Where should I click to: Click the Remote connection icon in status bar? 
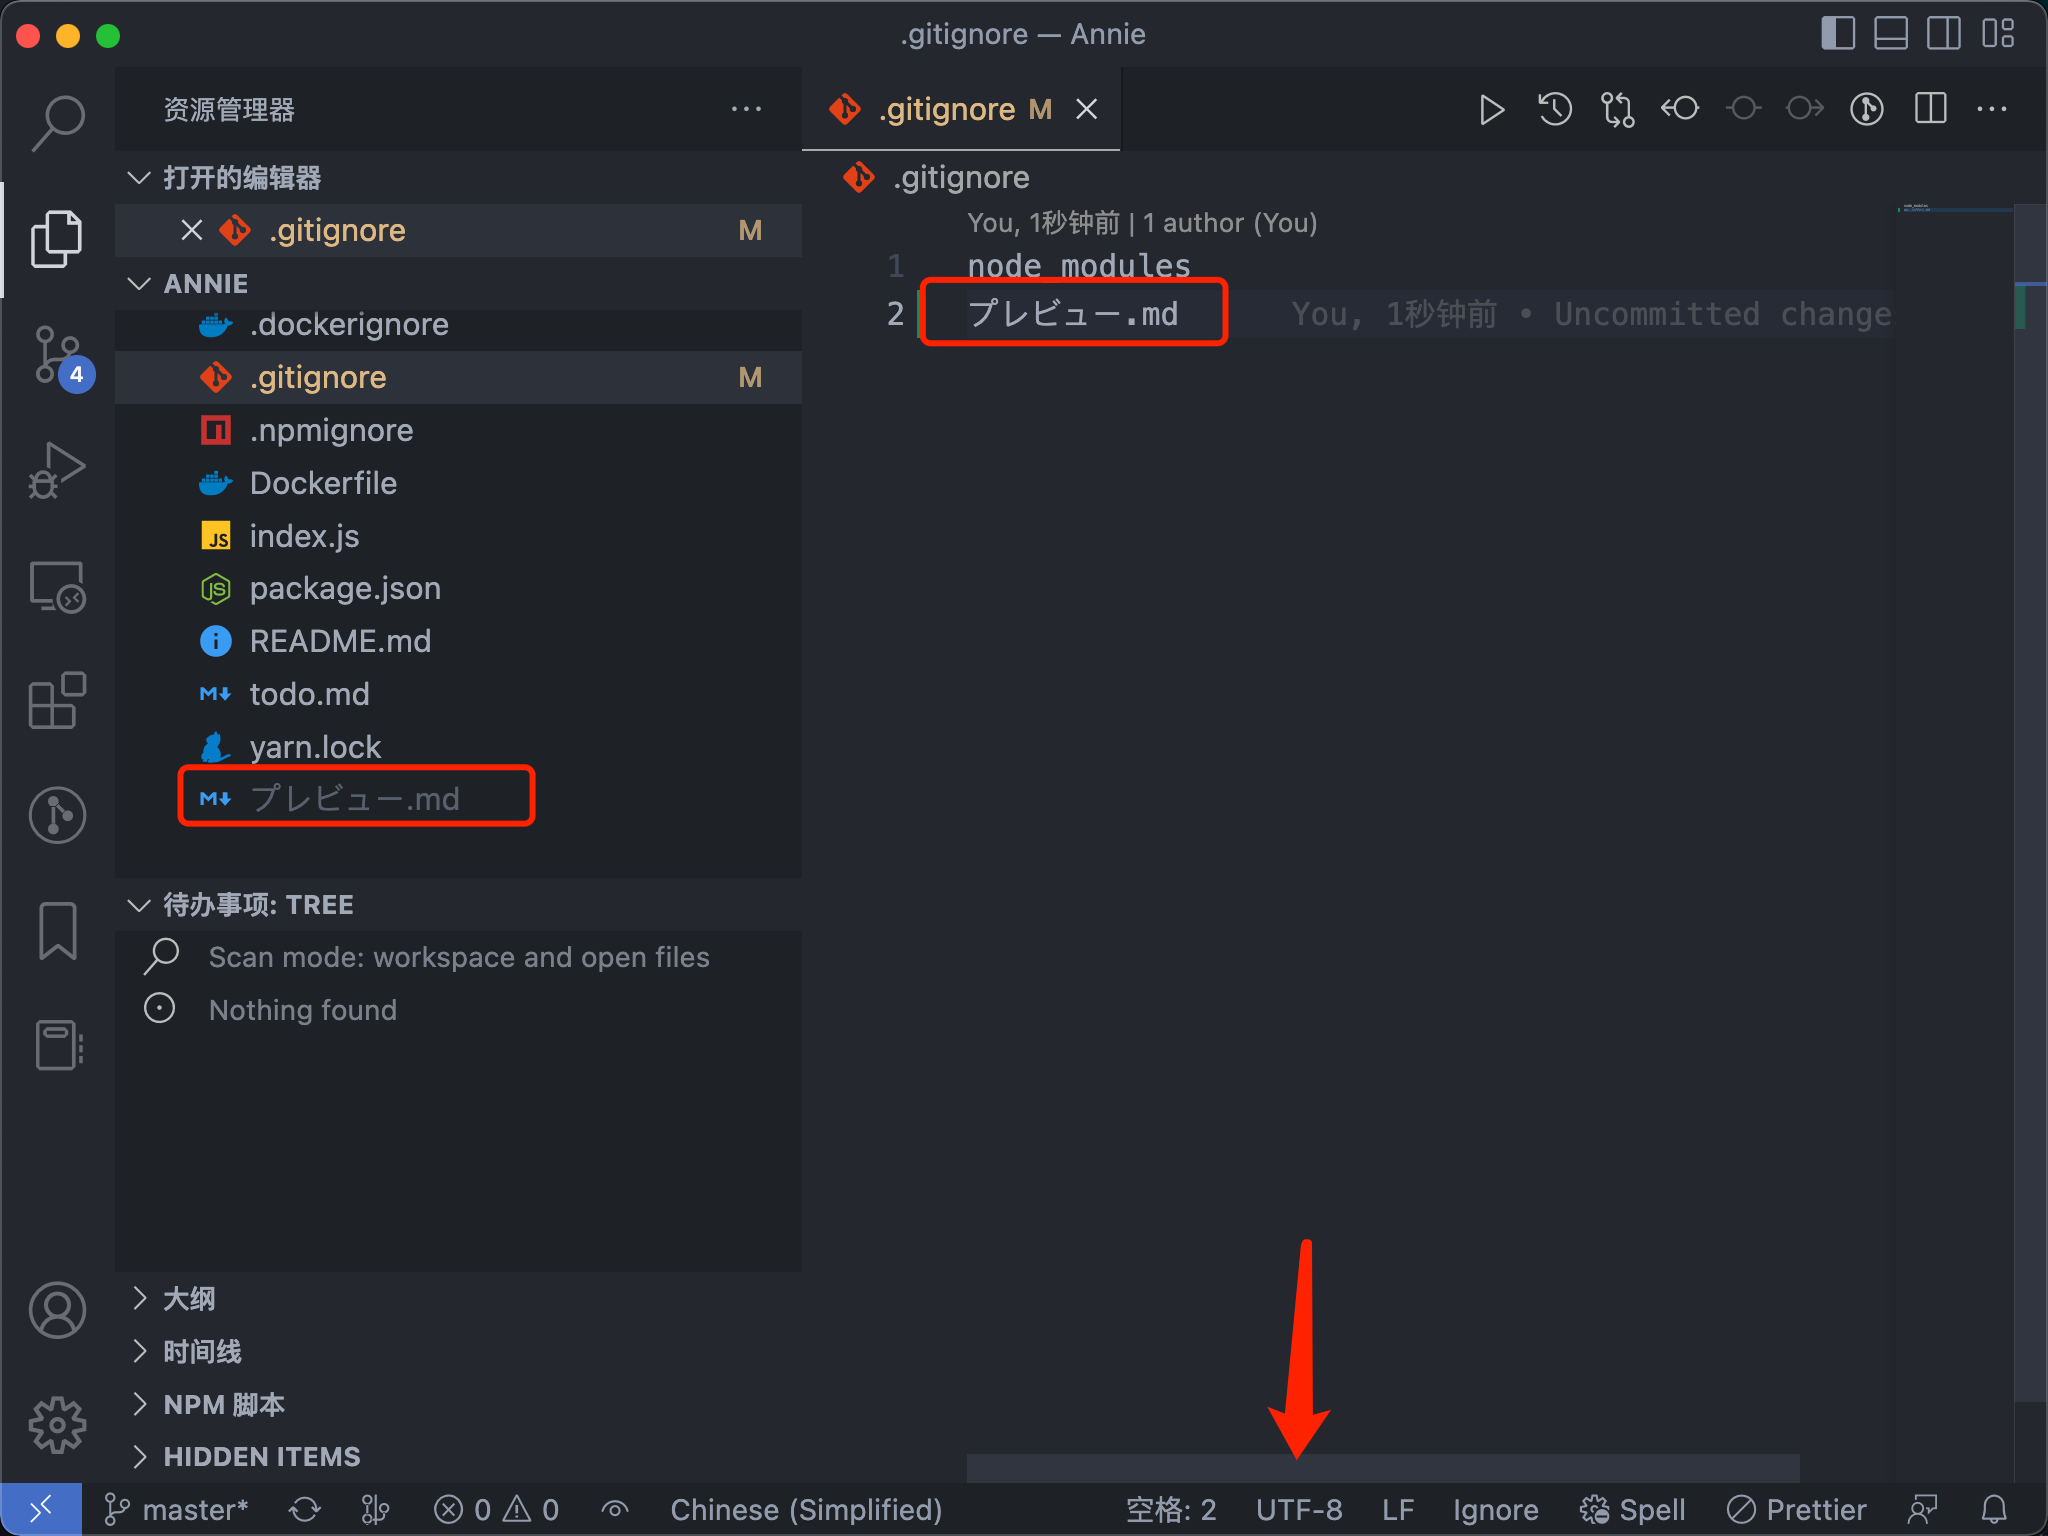pyautogui.click(x=41, y=1509)
